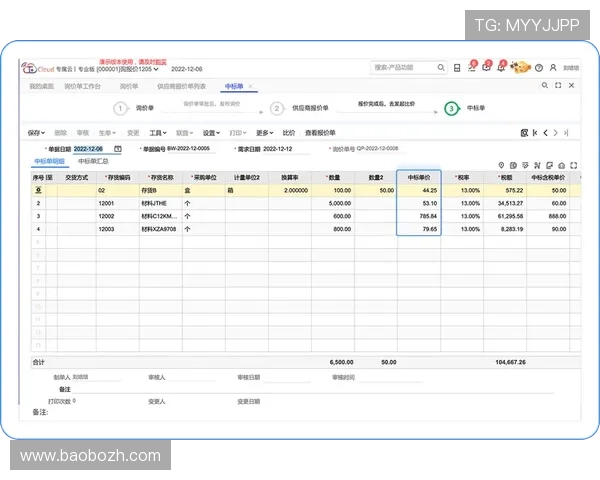Click step 3 中标单 circle
The image size is (600, 480).
tap(451, 108)
